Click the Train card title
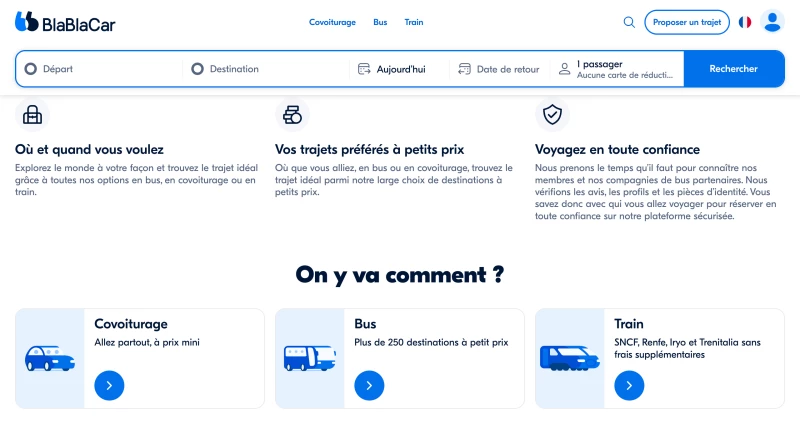Screen dimensions: 800x424 (x=629, y=324)
